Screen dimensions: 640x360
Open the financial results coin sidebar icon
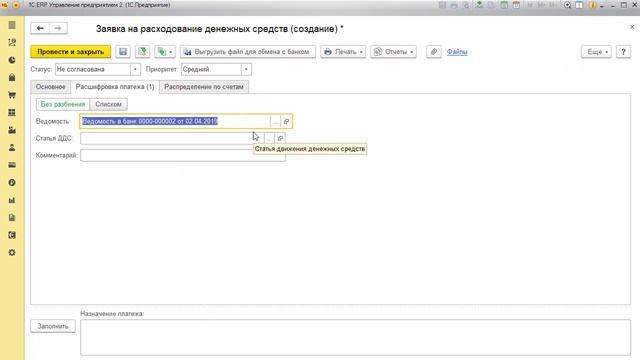pos(12,182)
